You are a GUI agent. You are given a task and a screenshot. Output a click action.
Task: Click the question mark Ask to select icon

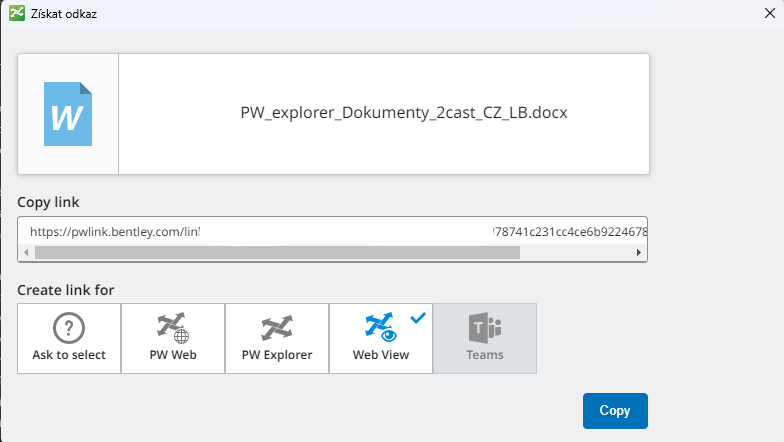69,328
